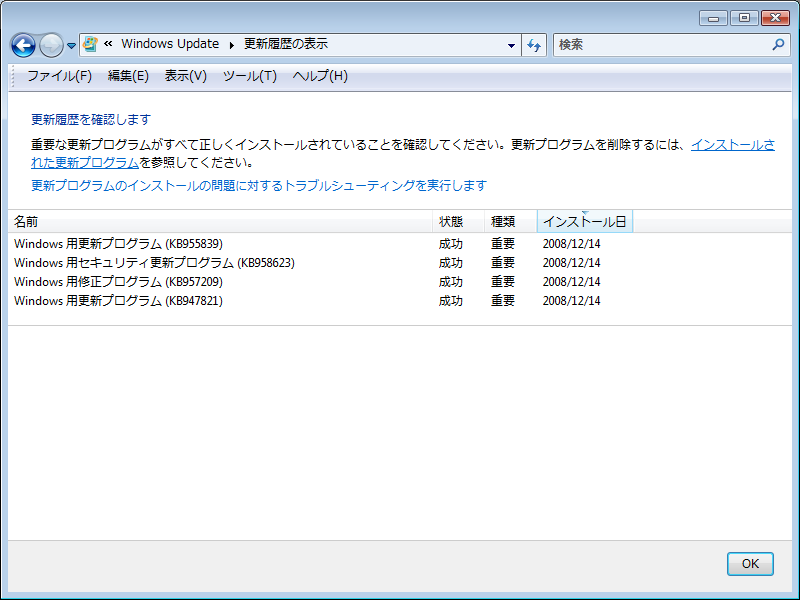Screen dimensions: 800x600
Task: Select the セキュリティ更新プログラム KB958623 row
Action: pos(400,263)
